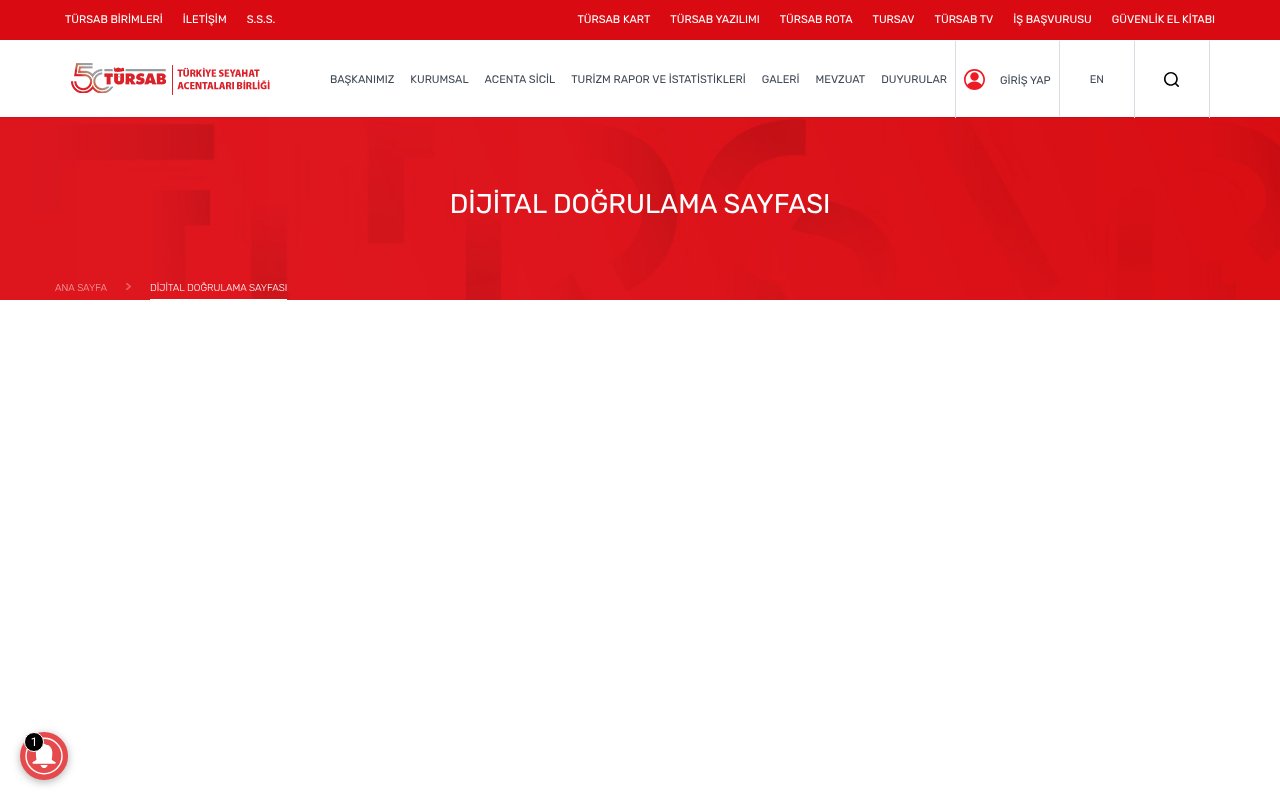Visit the S.S.S. page

pos(261,19)
